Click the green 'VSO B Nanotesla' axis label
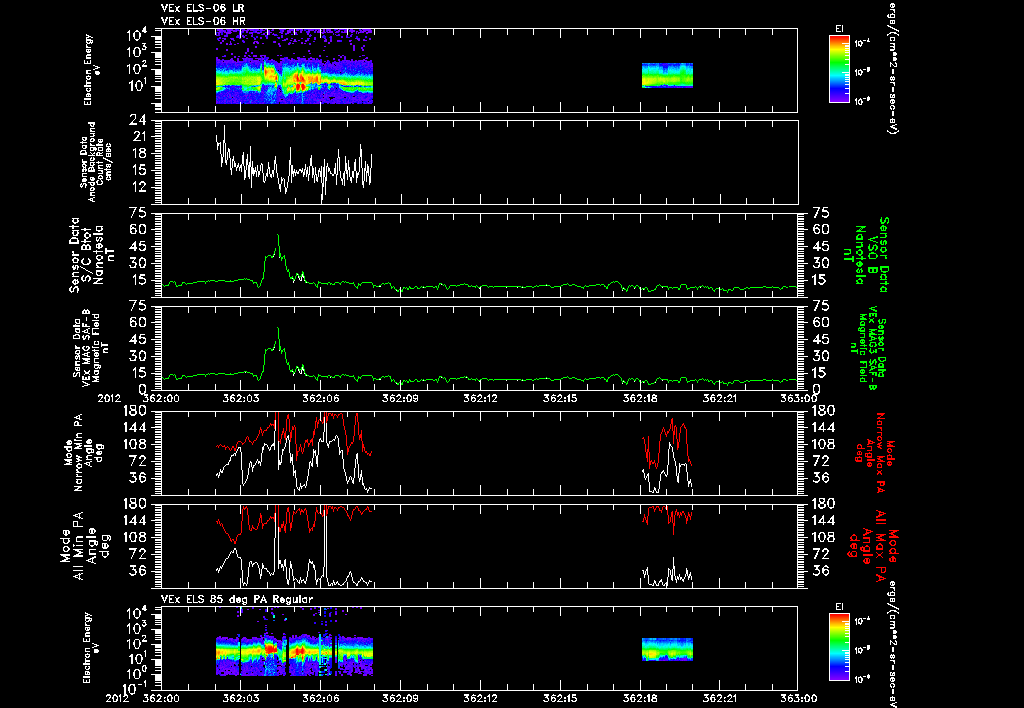 (865, 255)
